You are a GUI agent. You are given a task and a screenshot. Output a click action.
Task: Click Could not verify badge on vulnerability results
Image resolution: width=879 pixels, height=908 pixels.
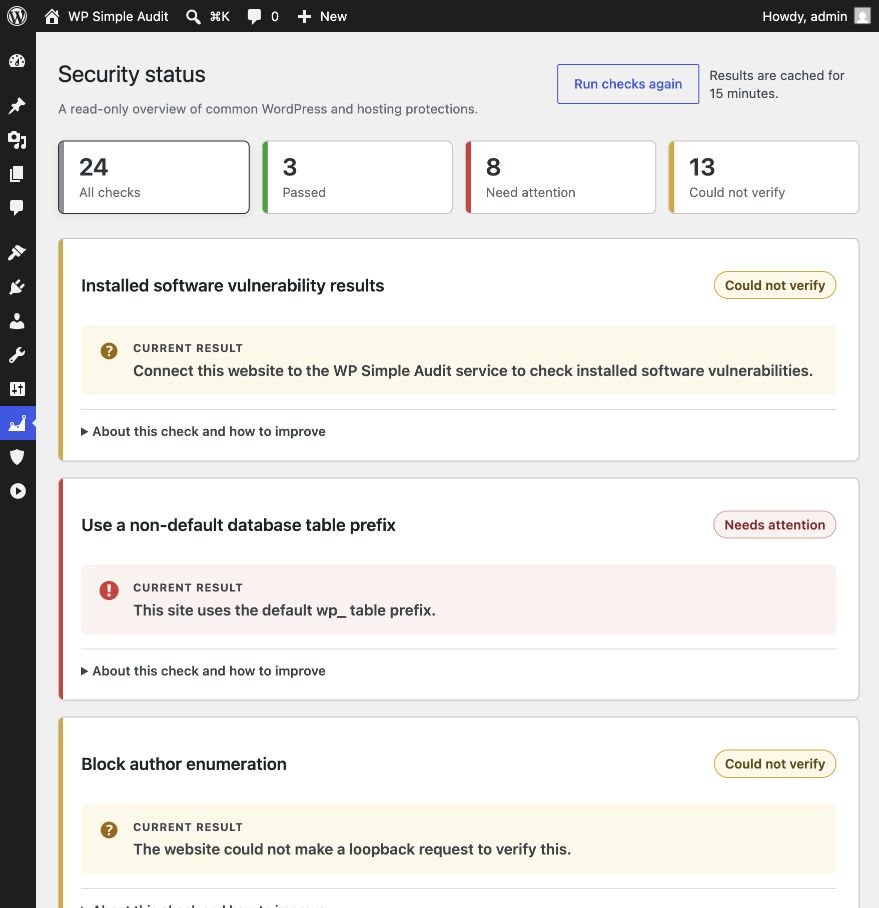click(775, 285)
